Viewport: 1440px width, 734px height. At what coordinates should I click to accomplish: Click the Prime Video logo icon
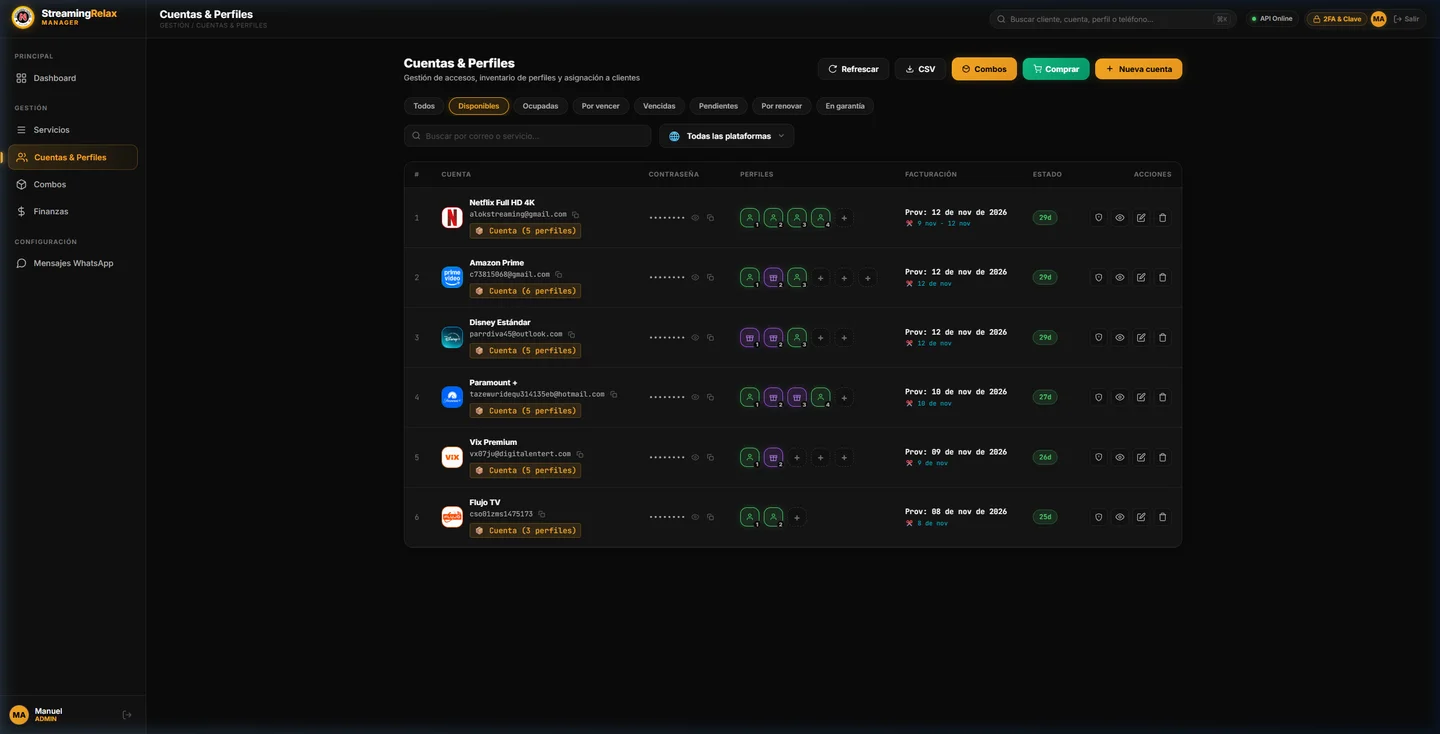tap(452, 278)
